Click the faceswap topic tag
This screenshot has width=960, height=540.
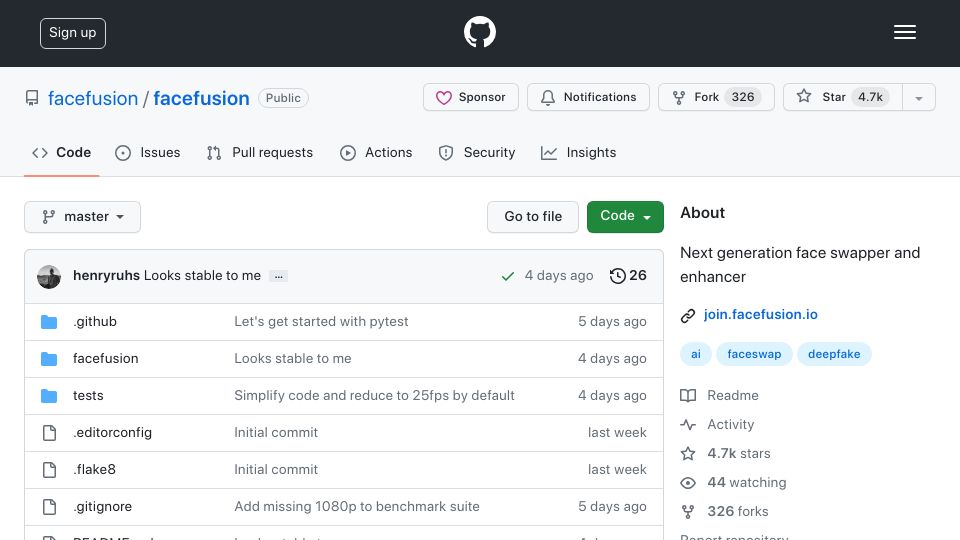(x=754, y=354)
